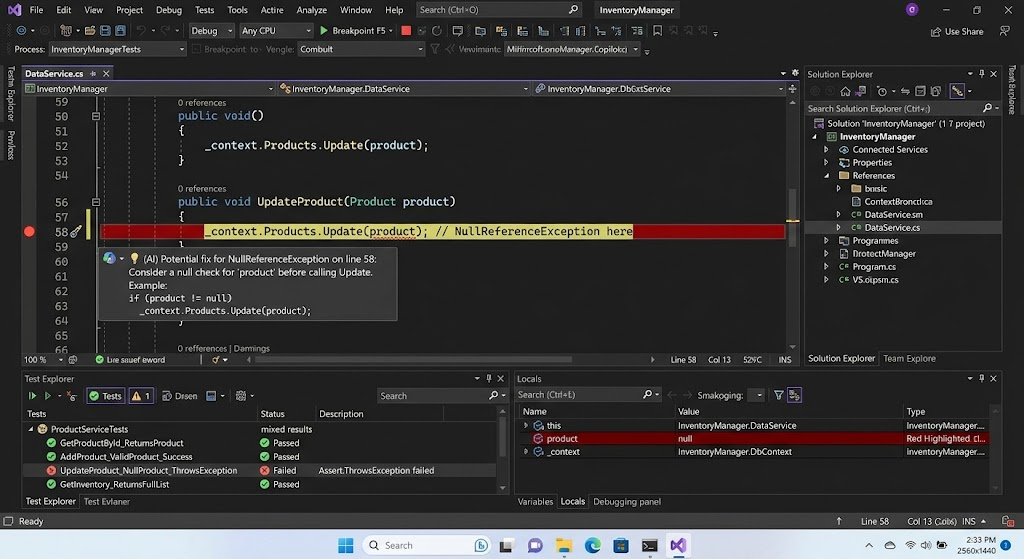
Task: Open the Any CPU platform dropdown
Action: (x=276, y=31)
